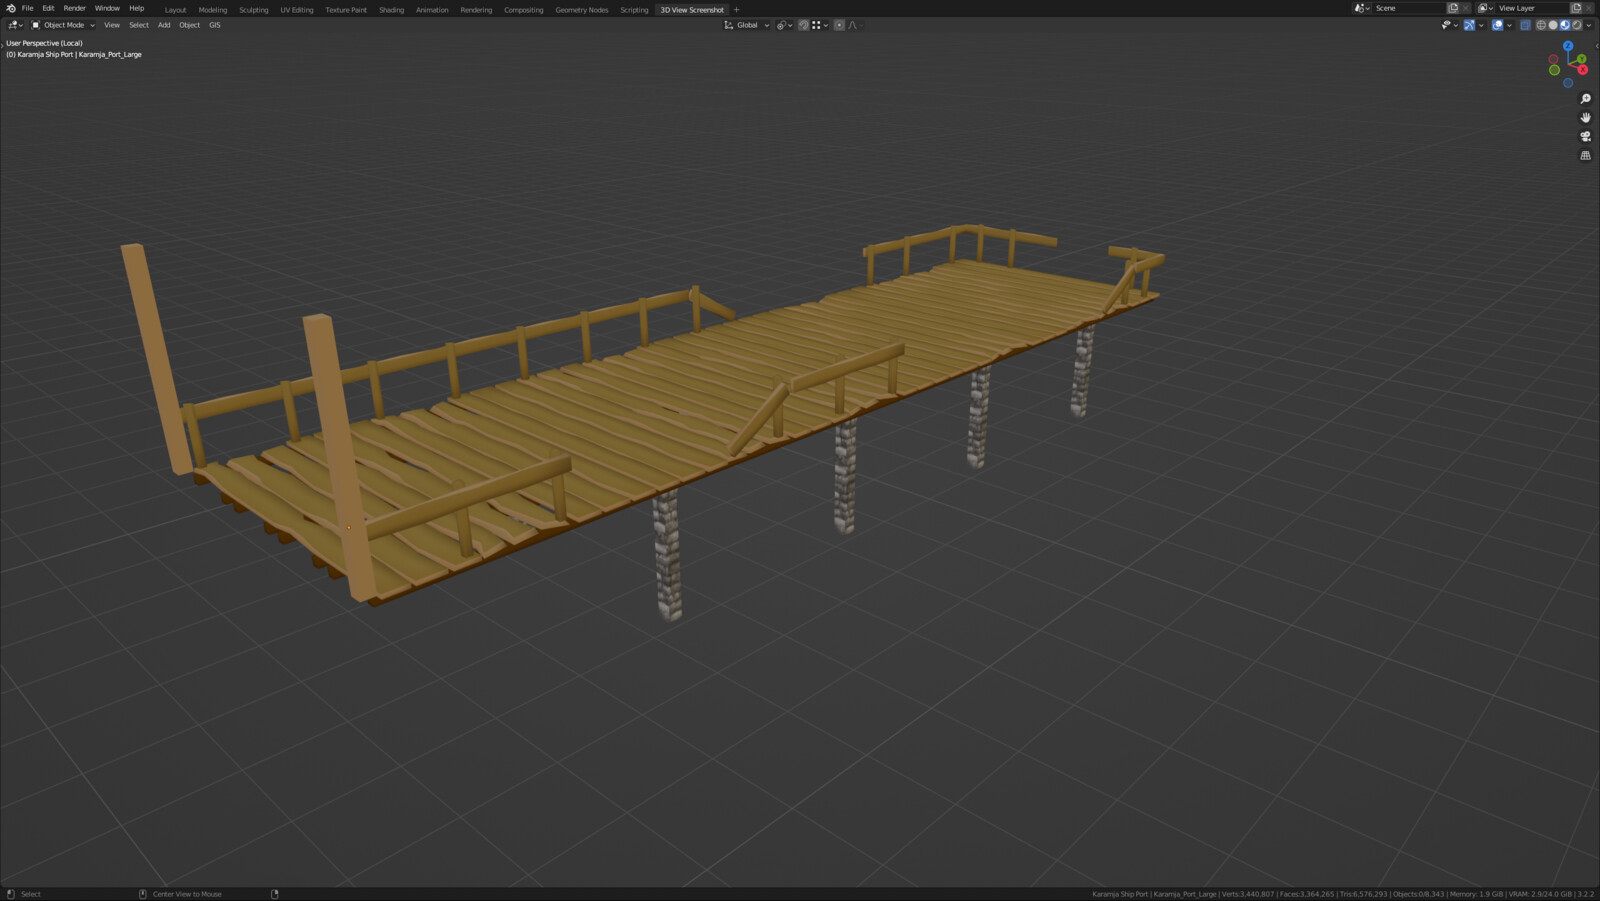Toggle proportional editing

pos(839,25)
